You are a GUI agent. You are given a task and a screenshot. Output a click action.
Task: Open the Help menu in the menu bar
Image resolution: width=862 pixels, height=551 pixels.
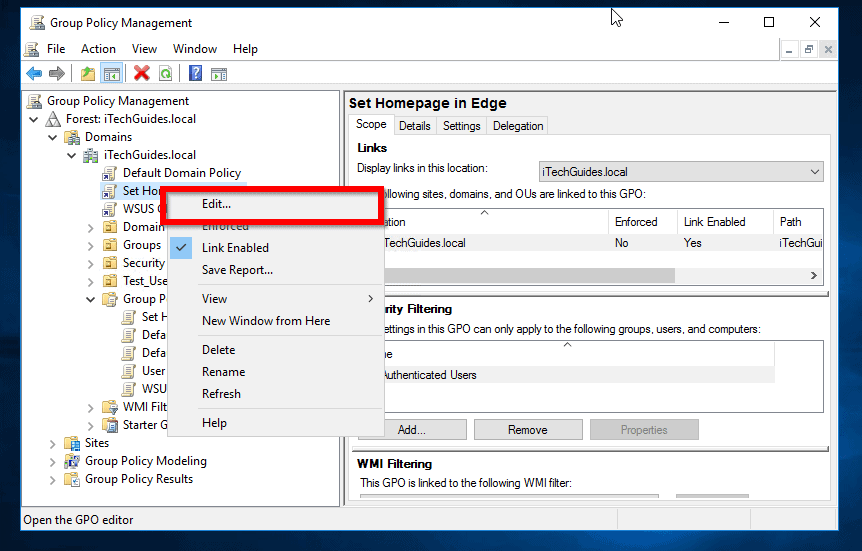click(x=245, y=49)
